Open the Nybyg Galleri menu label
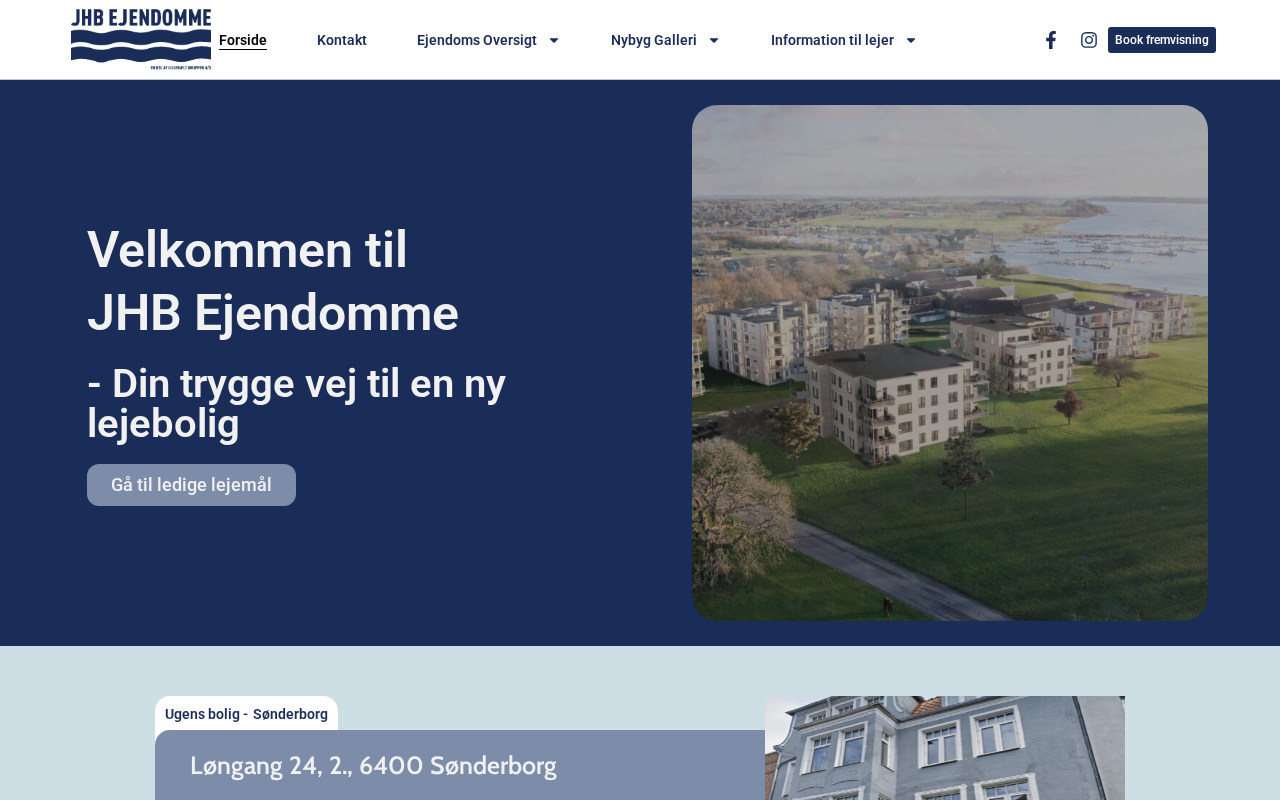Viewport: 1280px width, 800px height. pos(654,40)
